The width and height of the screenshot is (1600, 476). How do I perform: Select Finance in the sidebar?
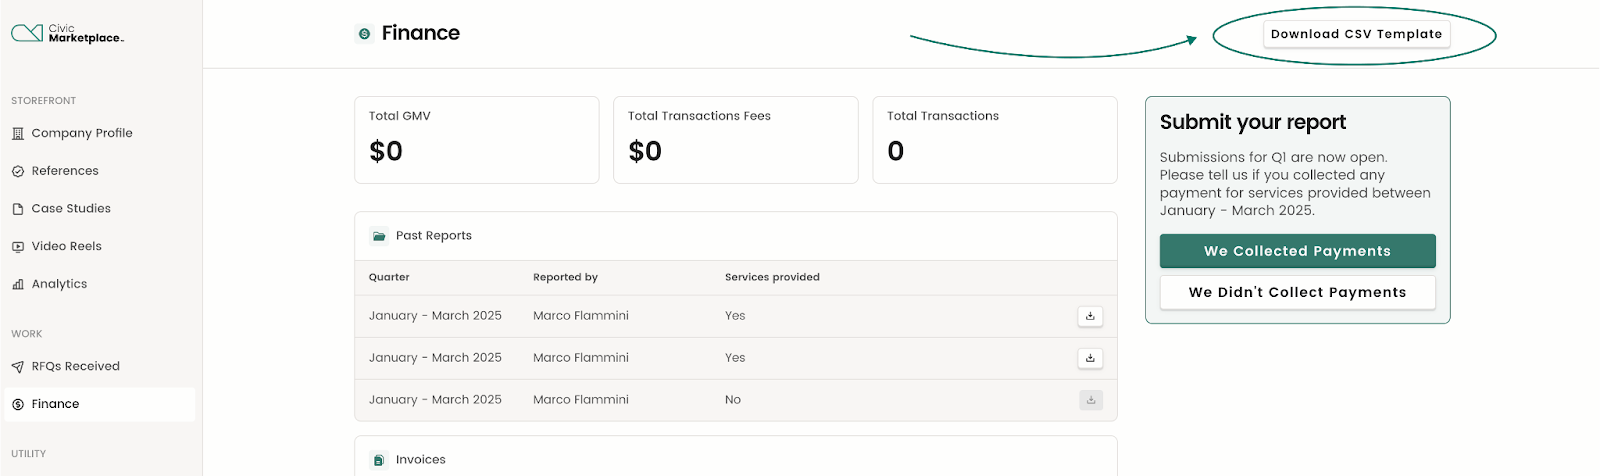(x=100, y=404)
